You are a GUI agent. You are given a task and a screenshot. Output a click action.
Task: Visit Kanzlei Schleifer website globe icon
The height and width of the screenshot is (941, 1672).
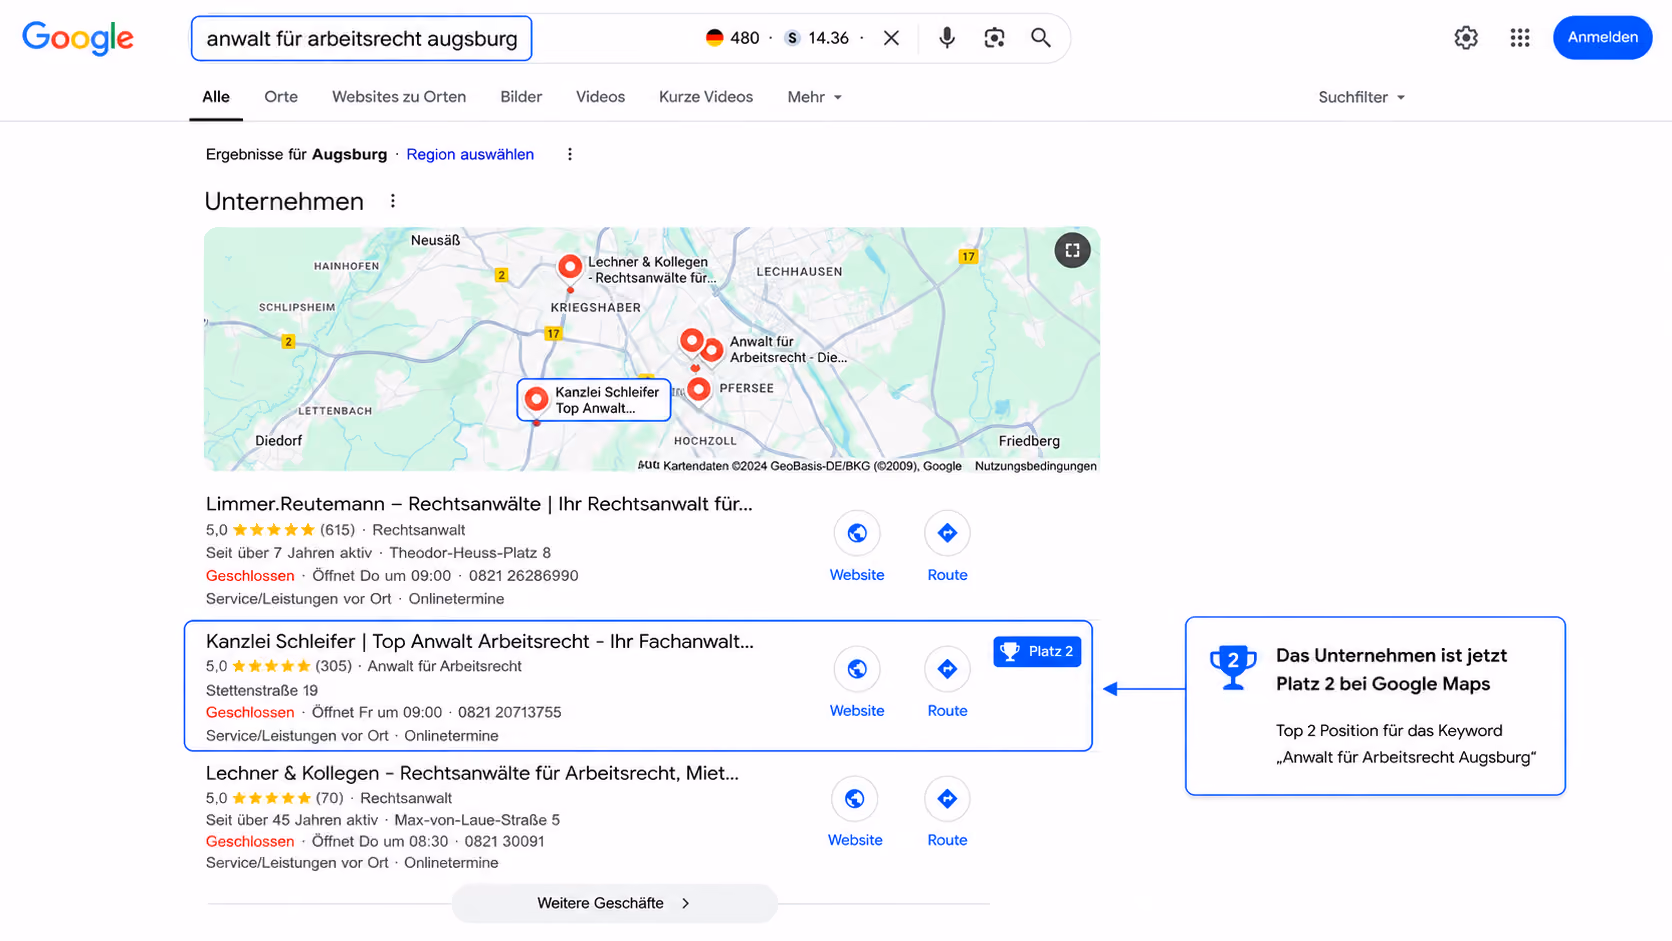[x=857, y=669]
